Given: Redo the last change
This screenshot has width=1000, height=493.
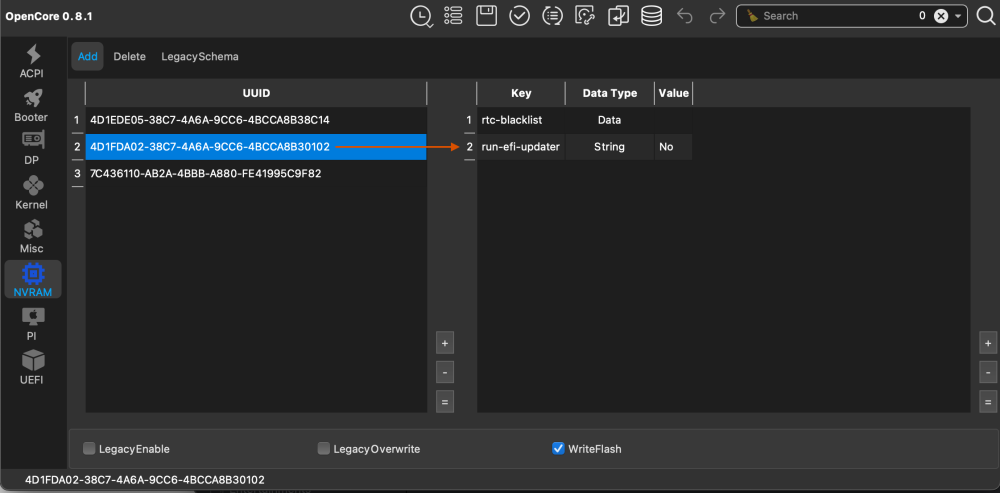Looking at the screenshot, I should click(717, 16).
